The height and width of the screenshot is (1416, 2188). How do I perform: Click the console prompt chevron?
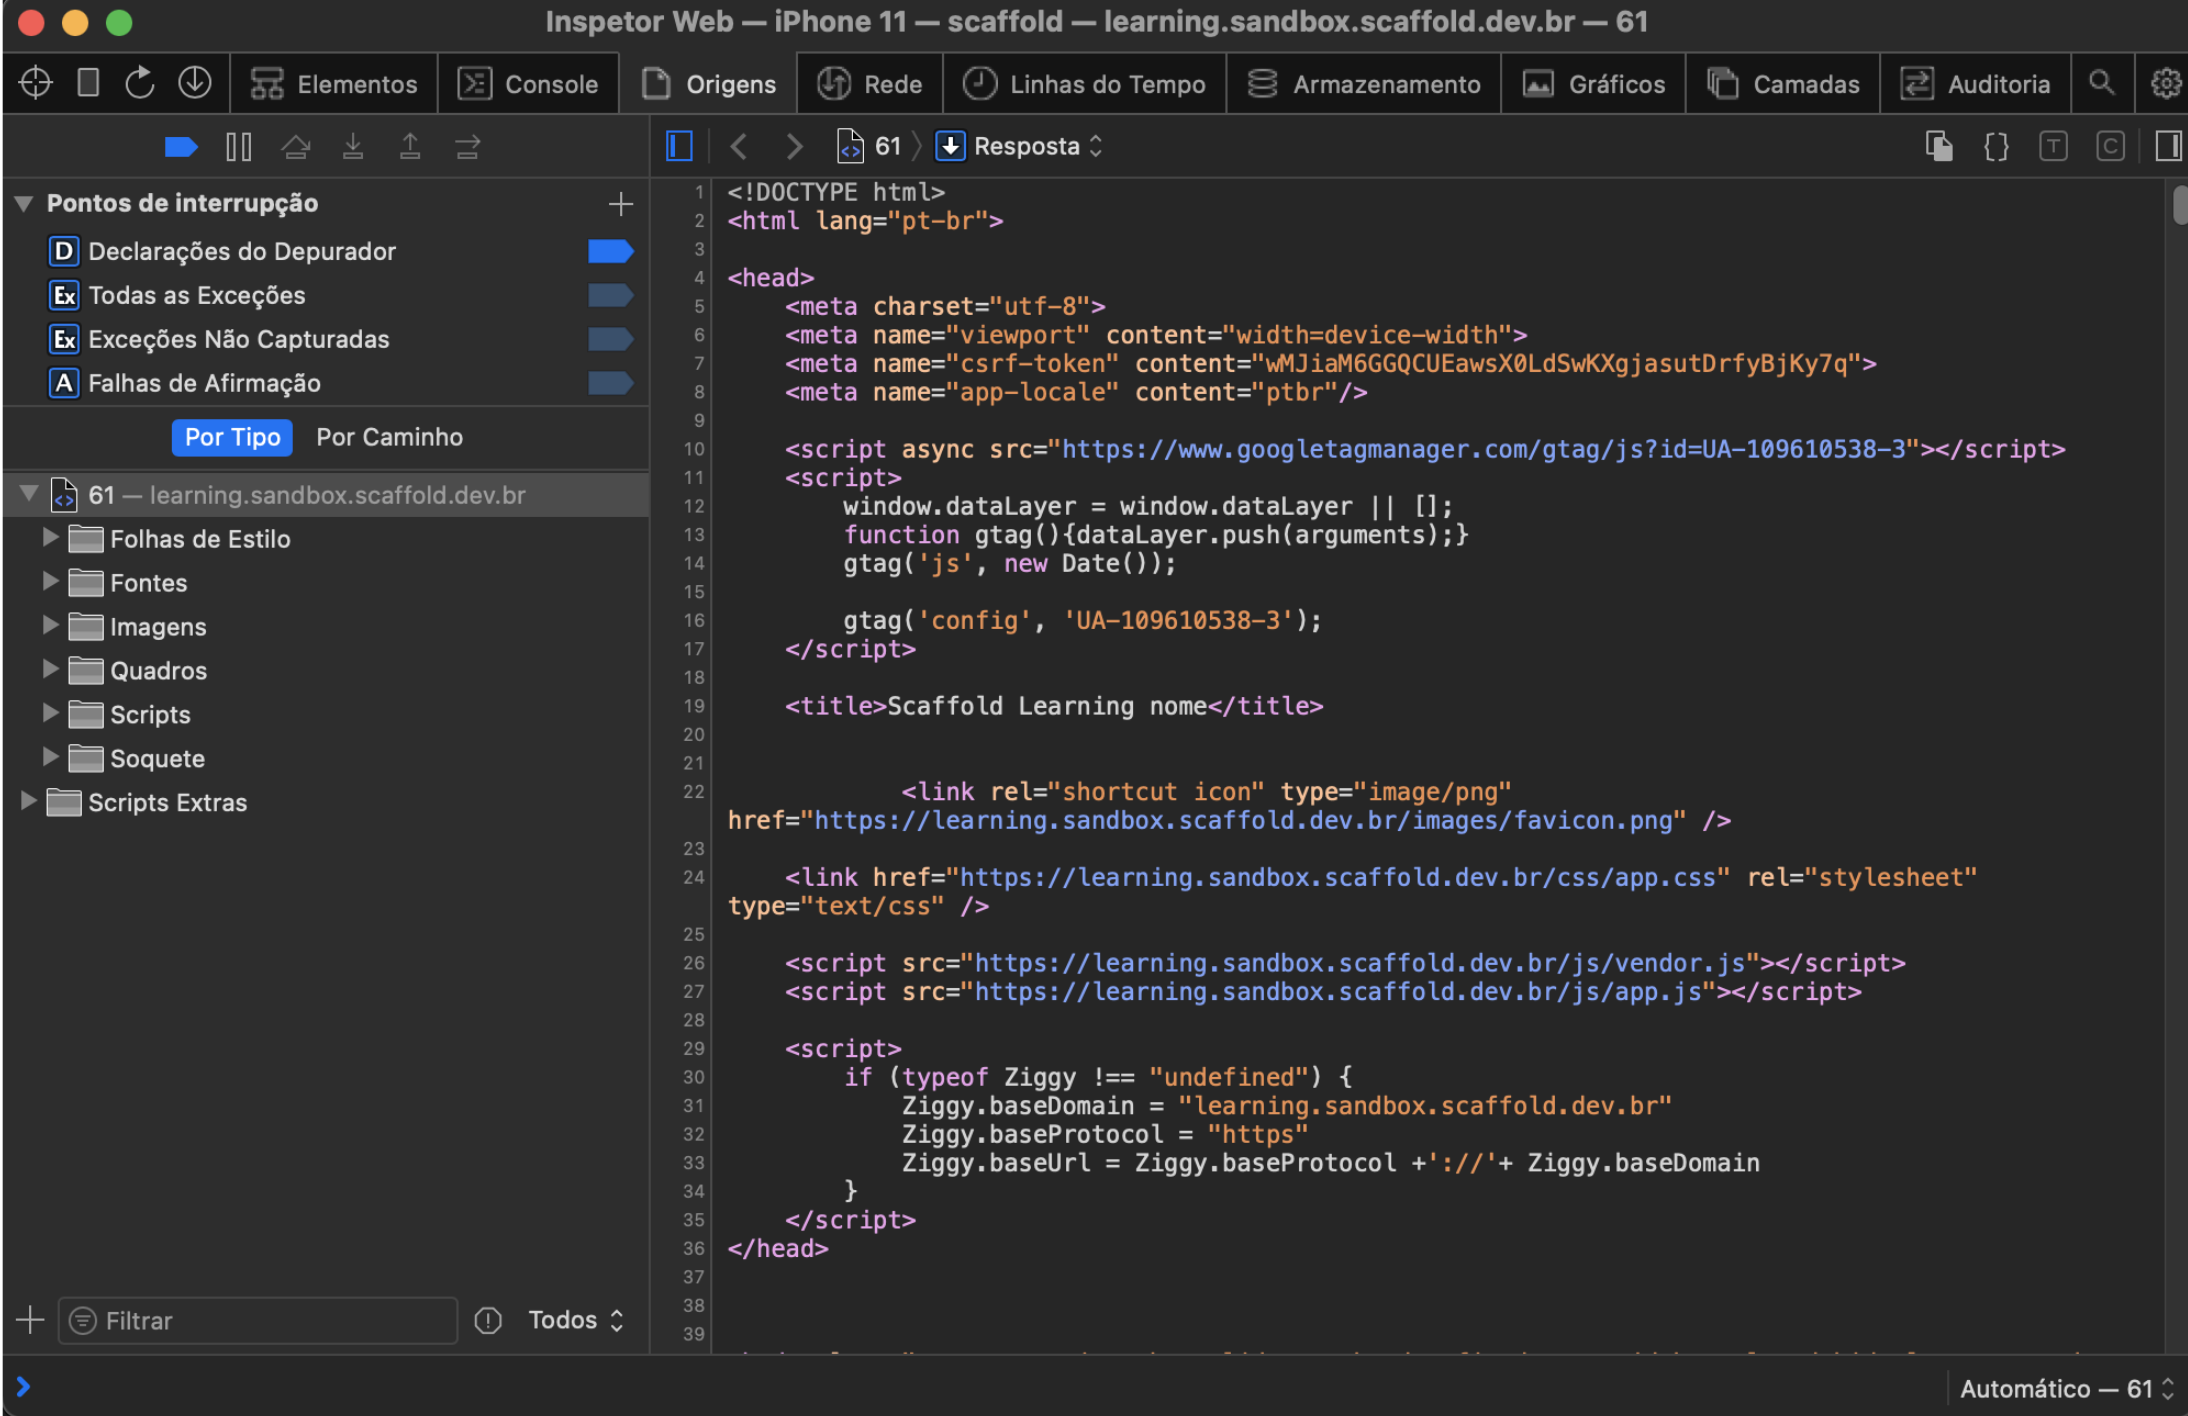(x=23, y=1387)
